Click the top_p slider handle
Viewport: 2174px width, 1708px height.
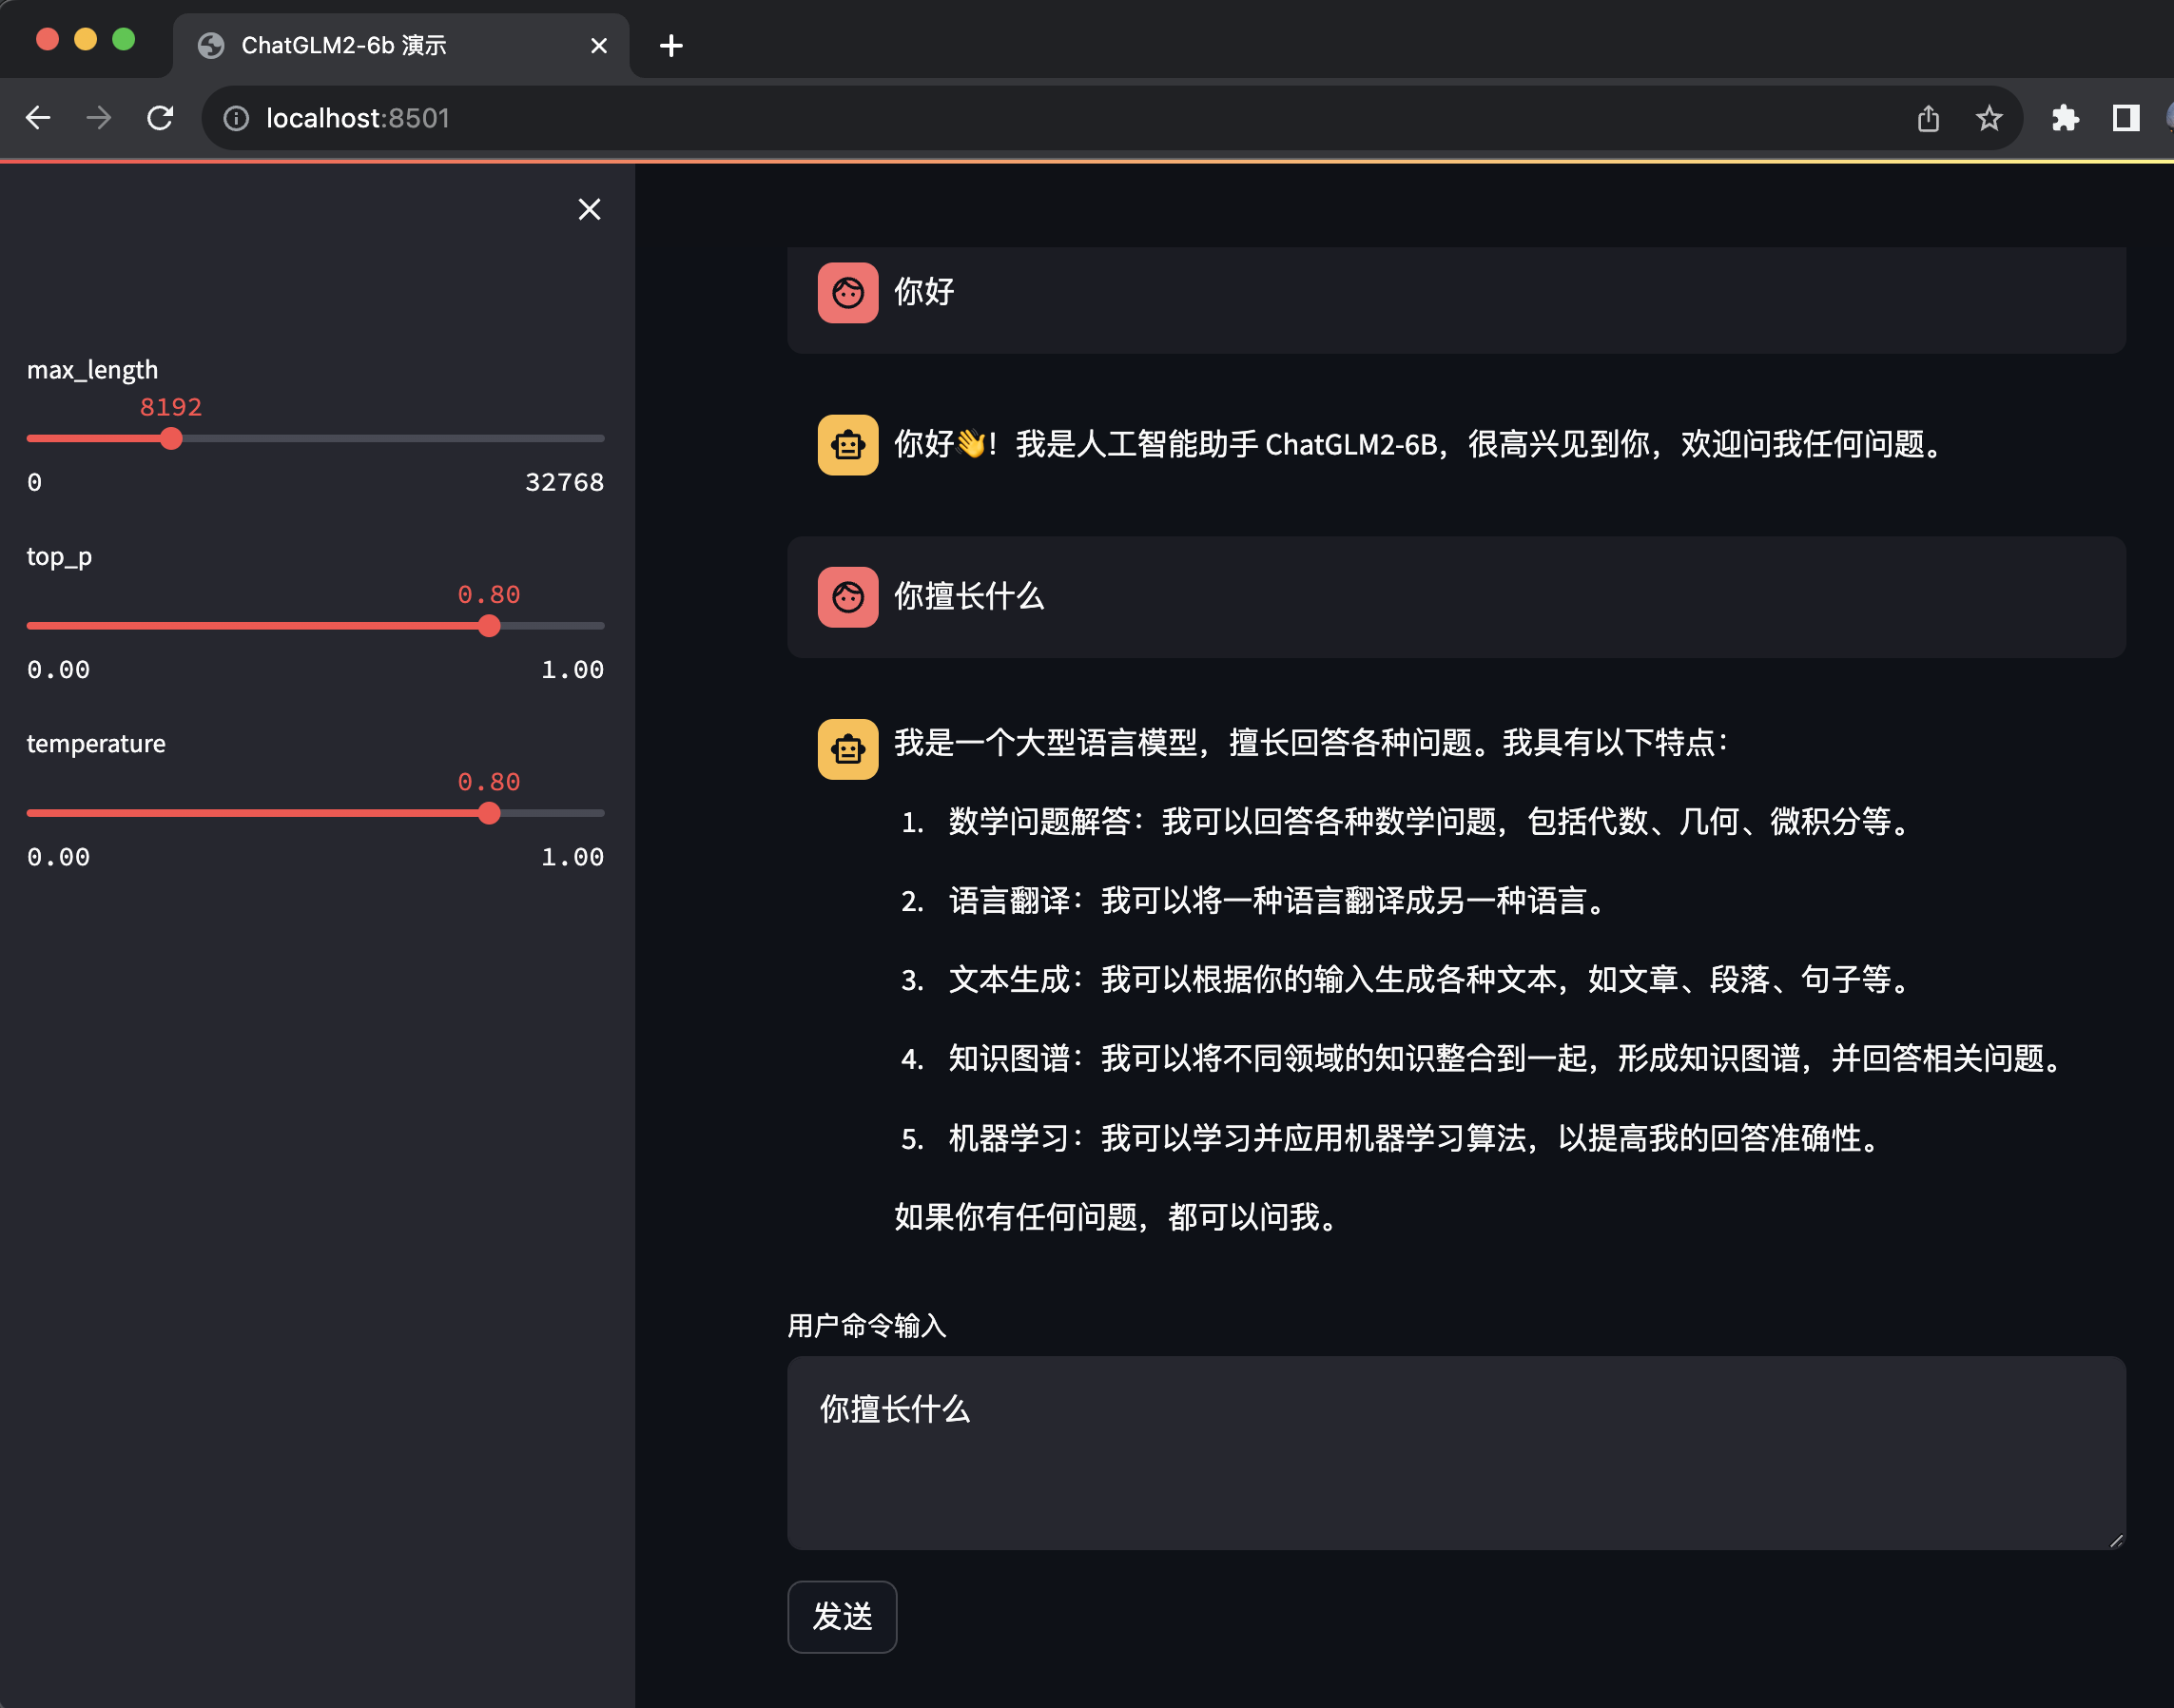click(489, 626)
